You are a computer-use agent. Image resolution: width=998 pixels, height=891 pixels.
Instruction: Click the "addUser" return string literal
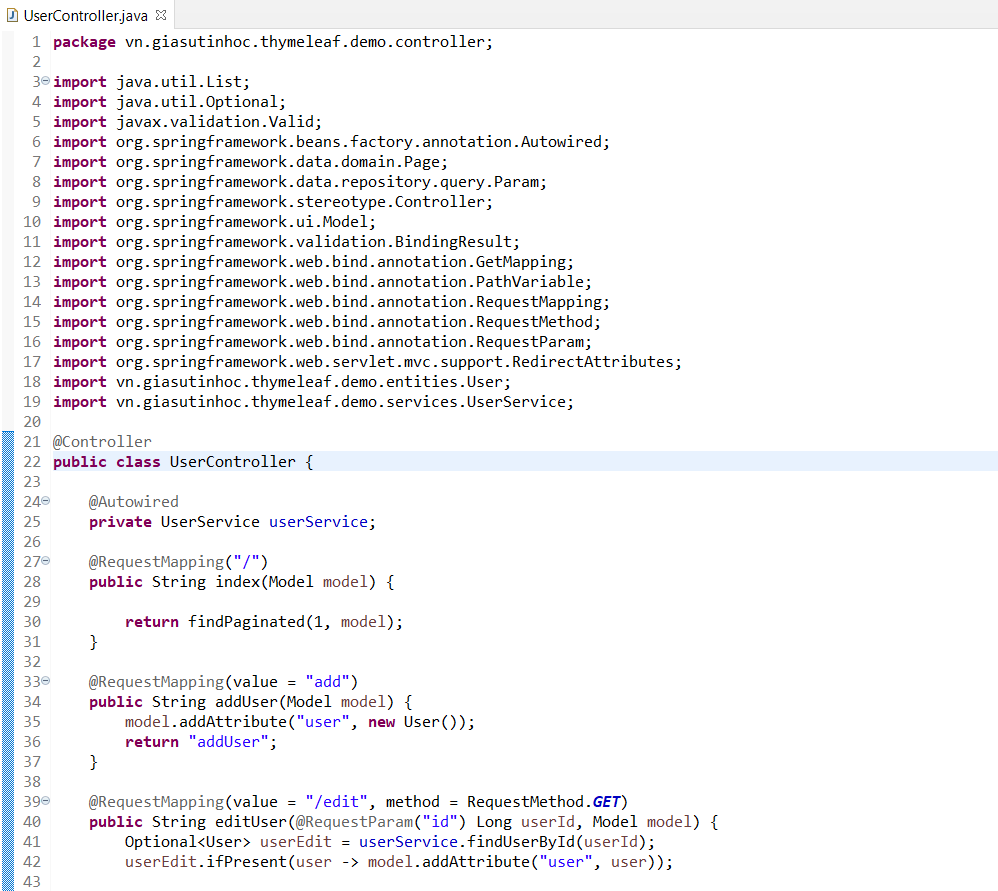point(230,742)
